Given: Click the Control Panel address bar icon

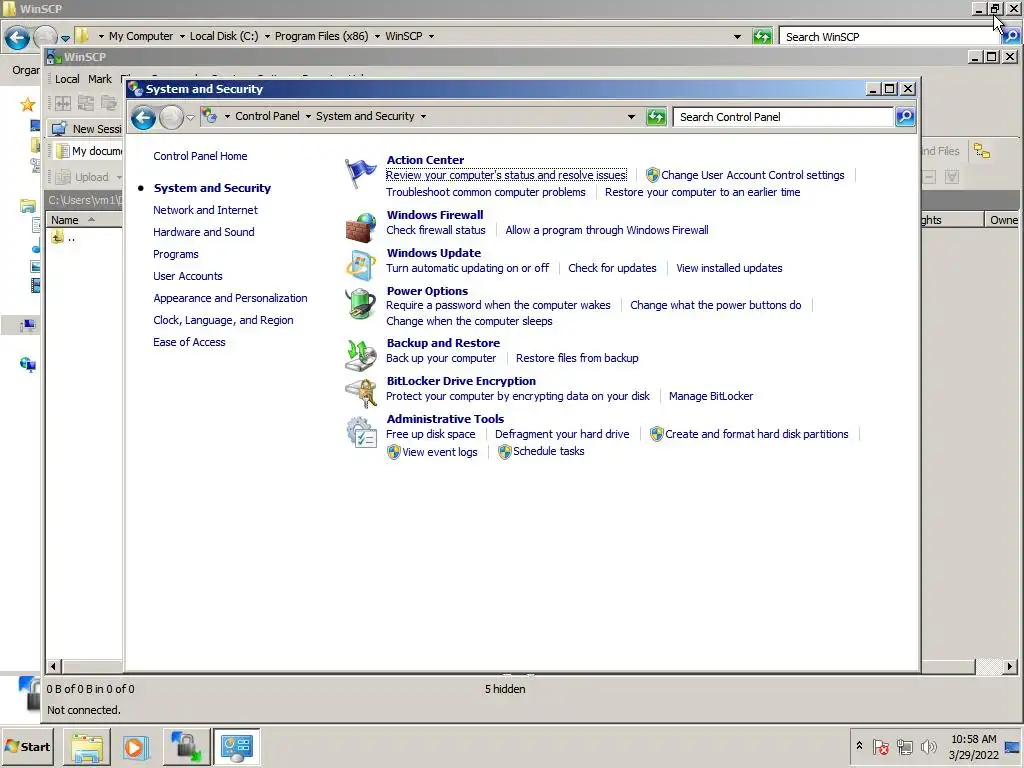Looking at the screenshot, I should click(209, 116).
